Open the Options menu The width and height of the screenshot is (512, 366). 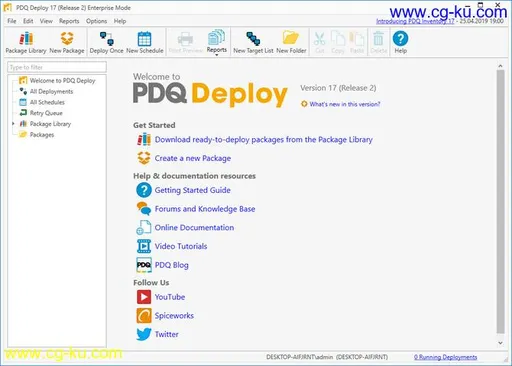[x=96, y=21]
